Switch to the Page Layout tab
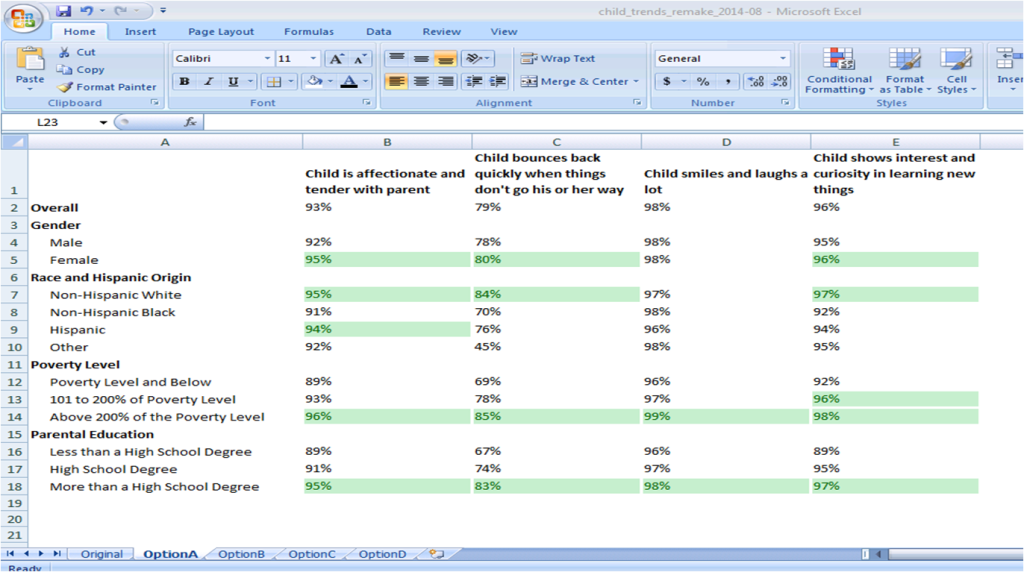 coord(221,31)
